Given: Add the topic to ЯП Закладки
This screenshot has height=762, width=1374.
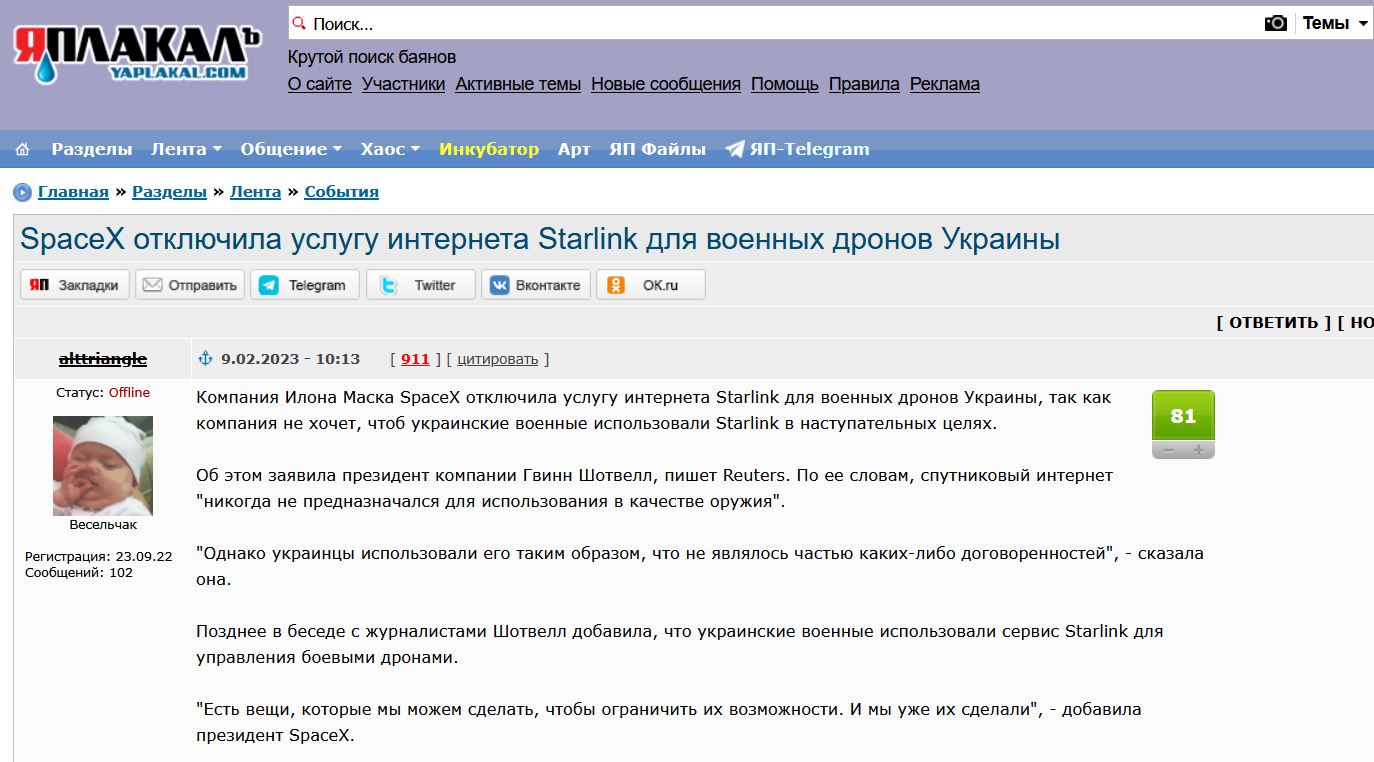Looking at the screenshot, I should [x=75, y=285].
